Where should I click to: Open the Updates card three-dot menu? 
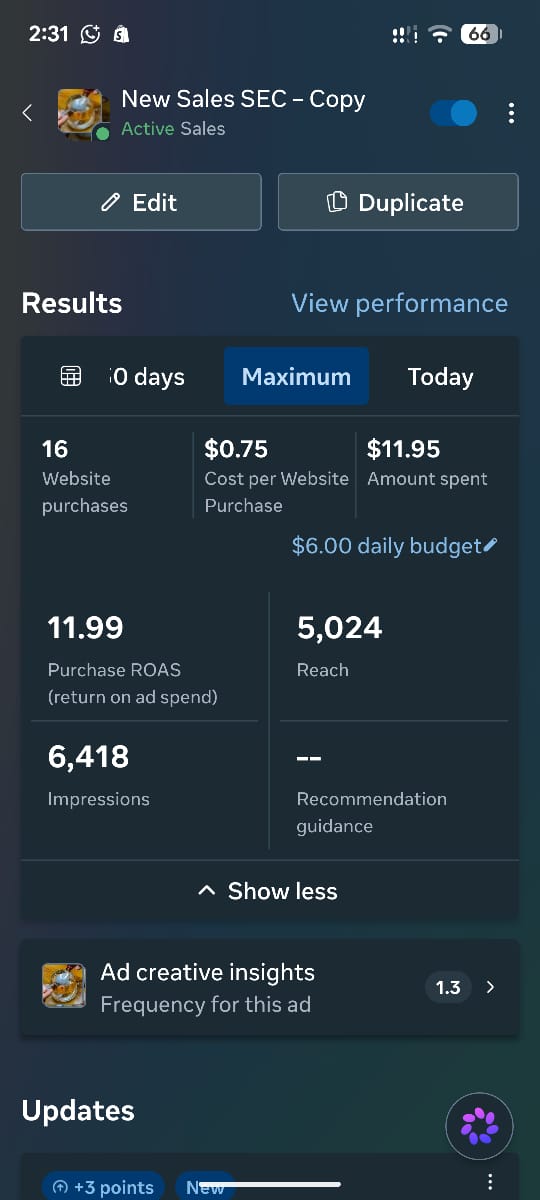(489, 1183)
